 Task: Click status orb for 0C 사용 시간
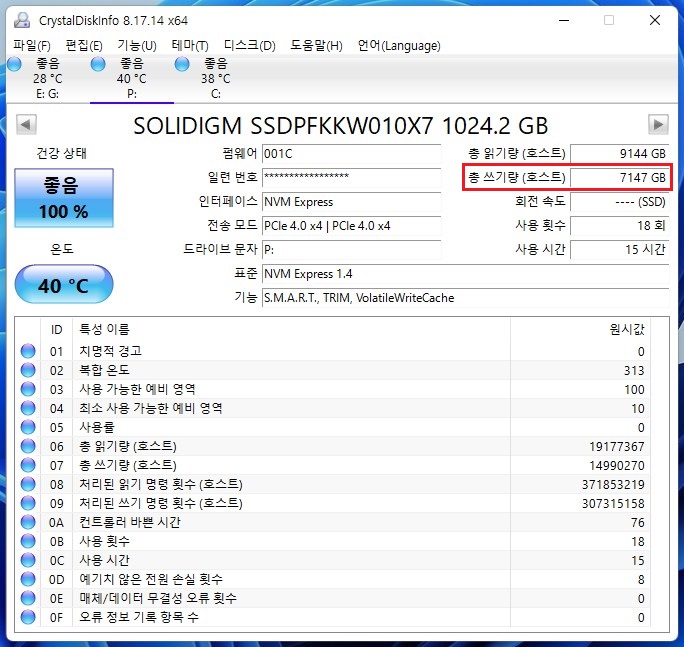[28, 560]
